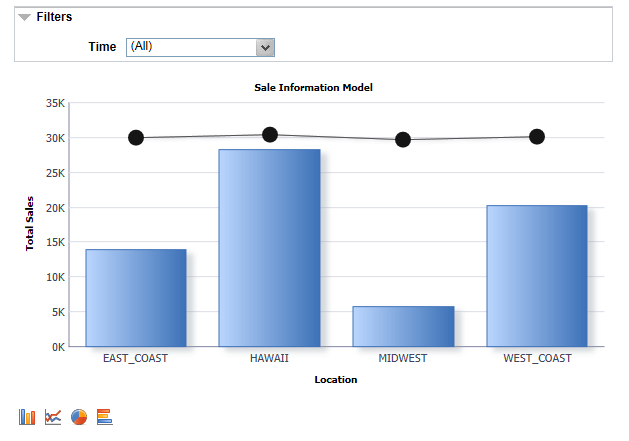Image resolution: width=629 pixels, height=441 pixels.
Task: Select the HAWAII sales bar
Action: [270, 248]
